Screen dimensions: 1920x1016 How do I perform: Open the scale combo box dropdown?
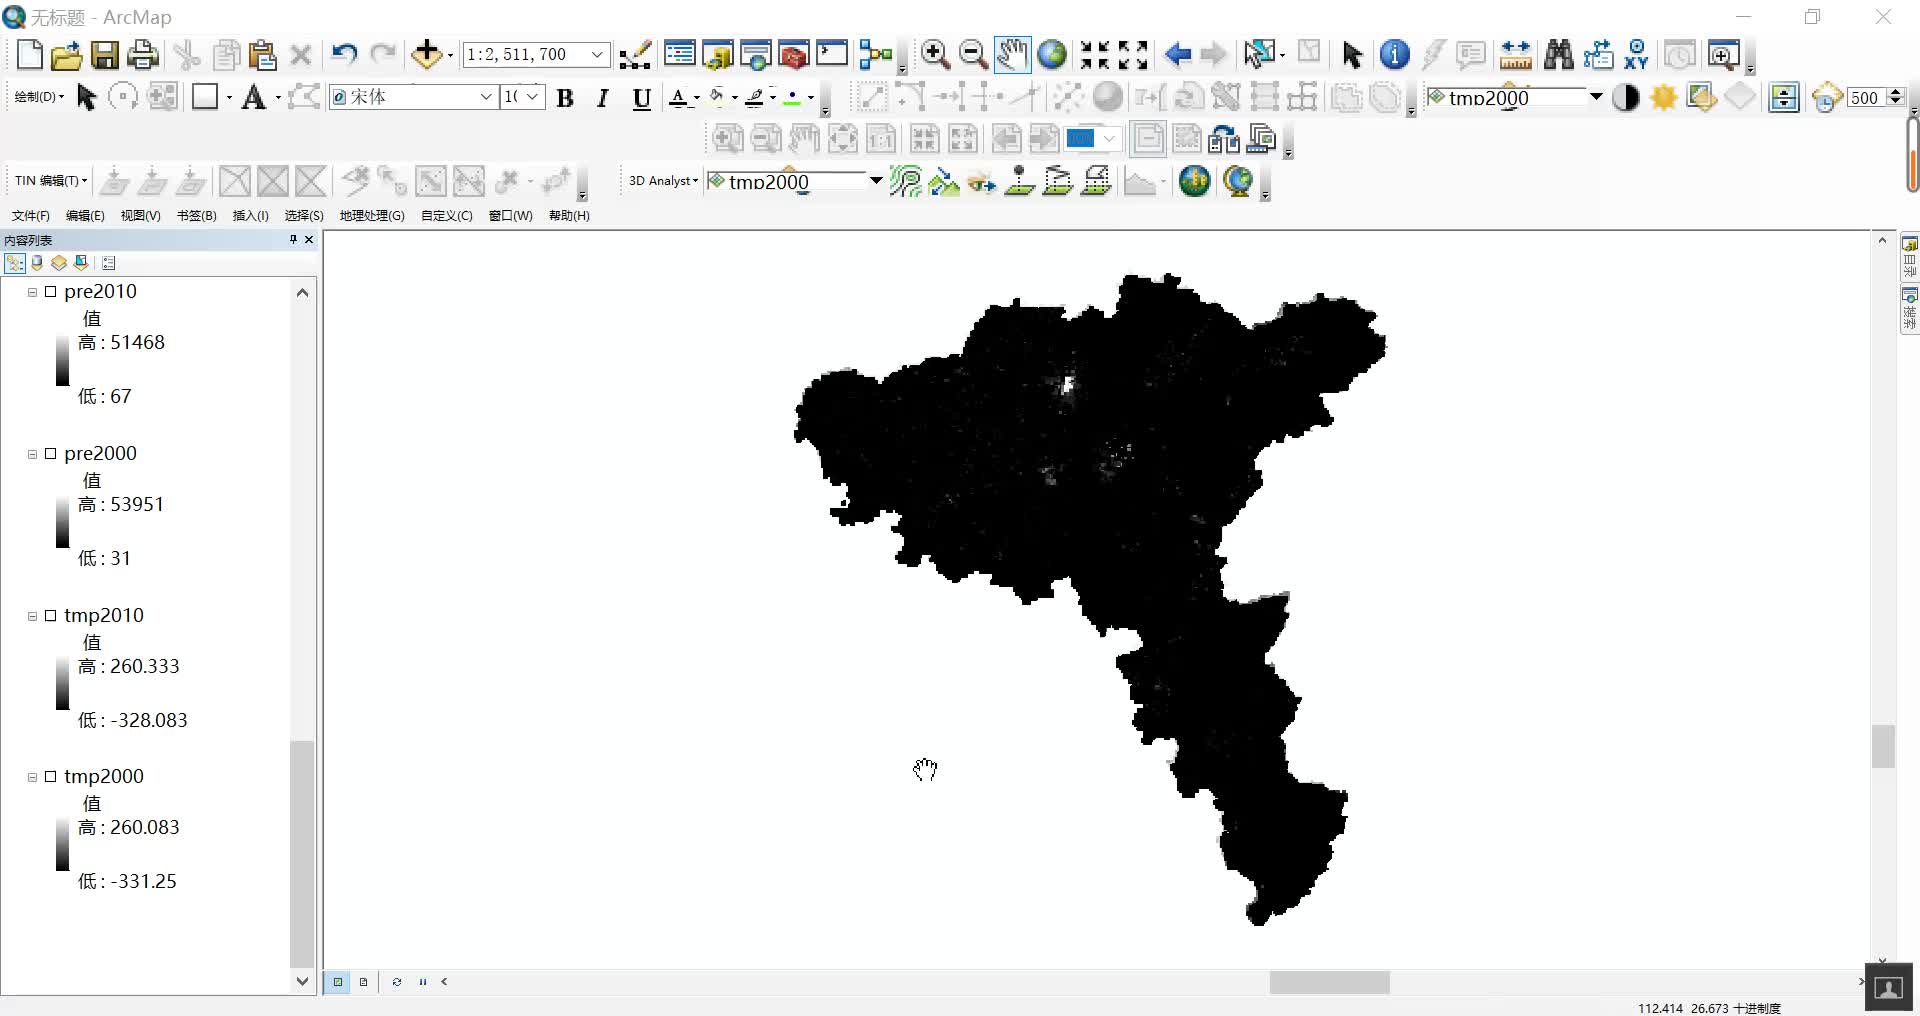(597, 54)
